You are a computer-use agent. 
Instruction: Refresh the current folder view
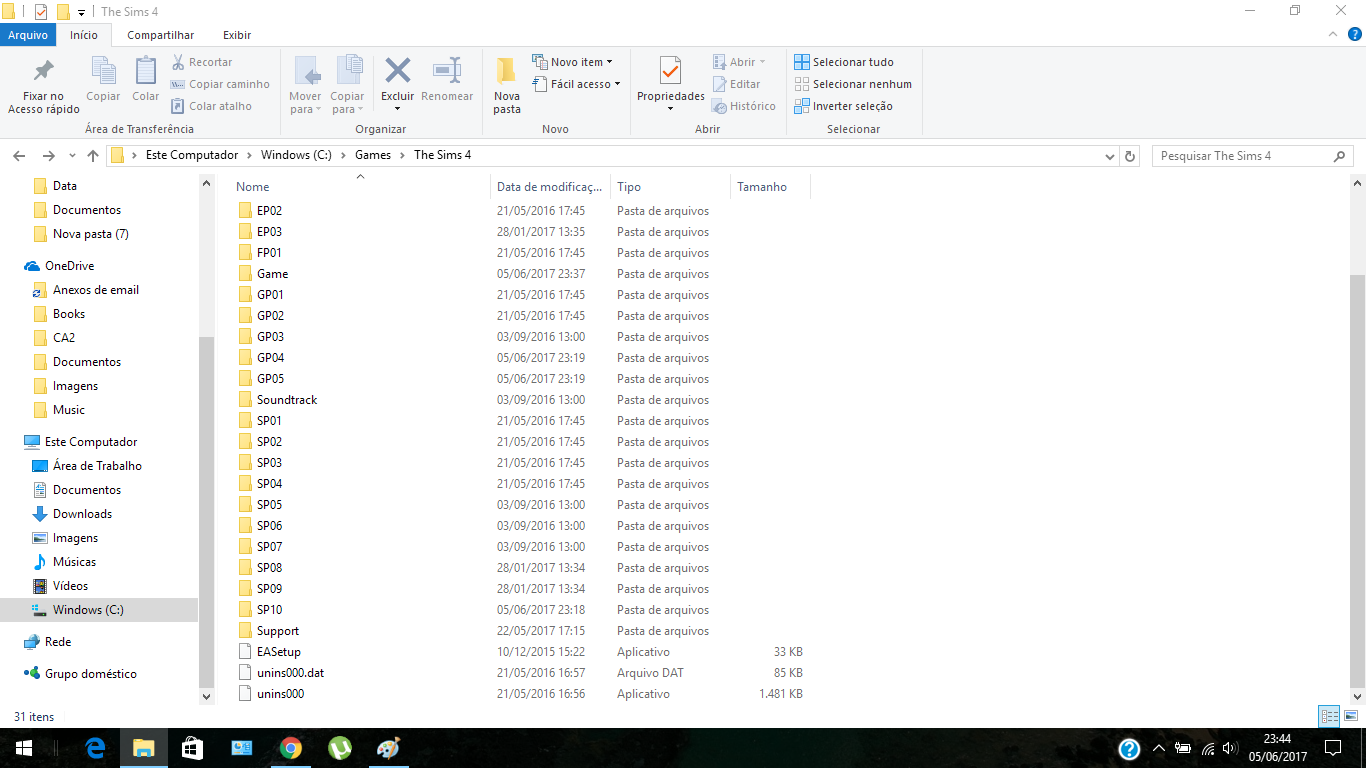tap(1130, 156)
